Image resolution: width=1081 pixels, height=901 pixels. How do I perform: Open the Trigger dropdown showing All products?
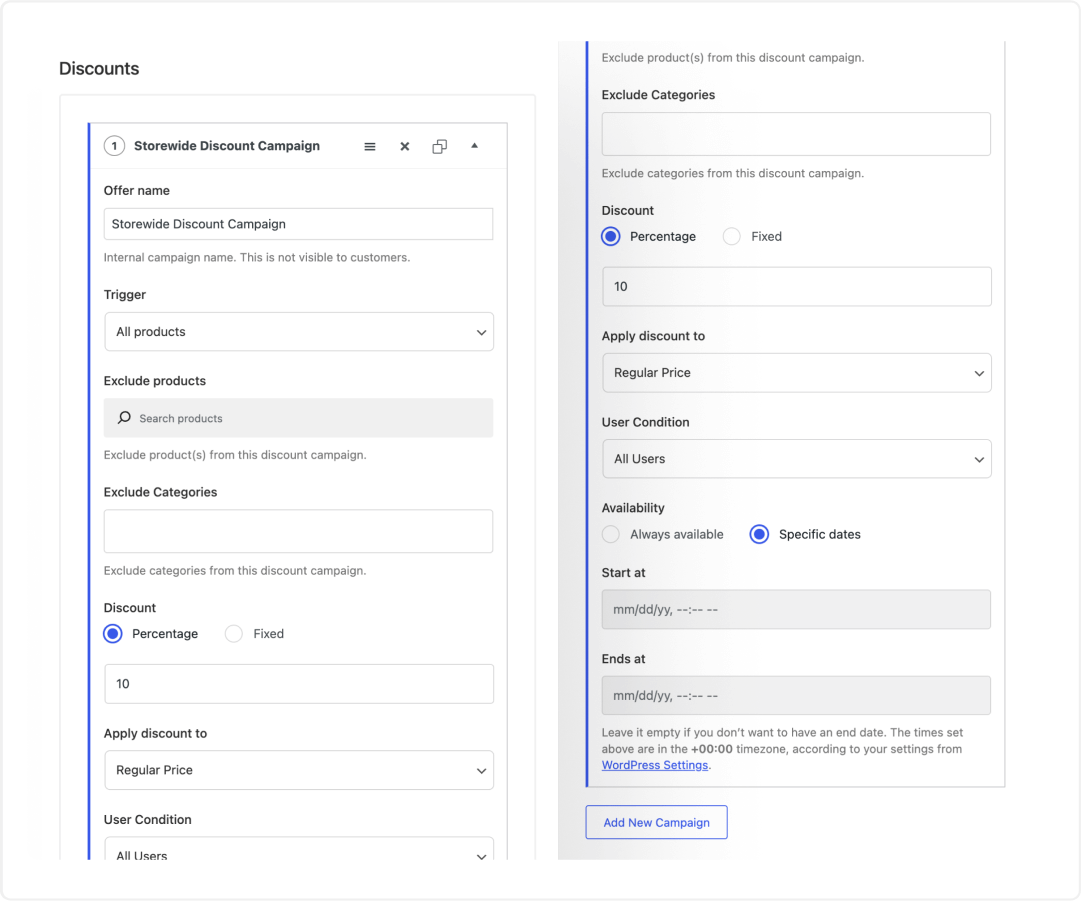click(299, 332)
